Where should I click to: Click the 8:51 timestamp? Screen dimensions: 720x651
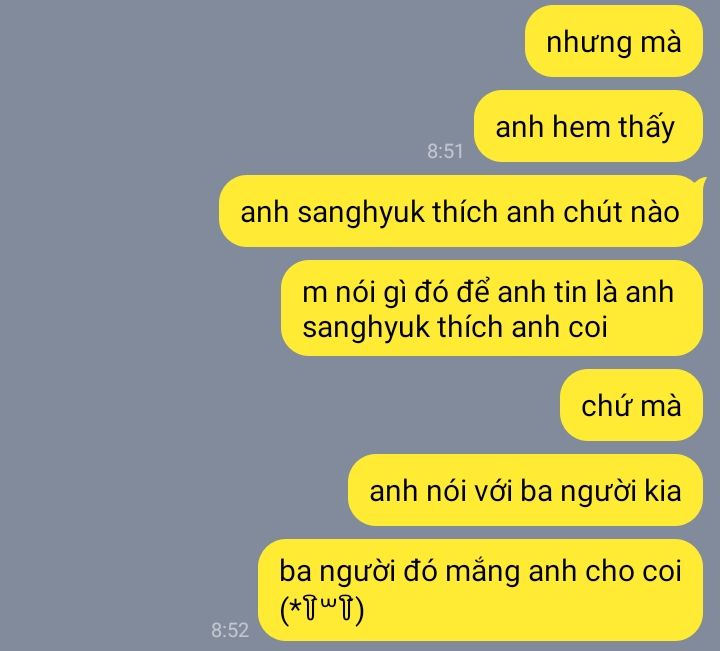pos(445,151)
